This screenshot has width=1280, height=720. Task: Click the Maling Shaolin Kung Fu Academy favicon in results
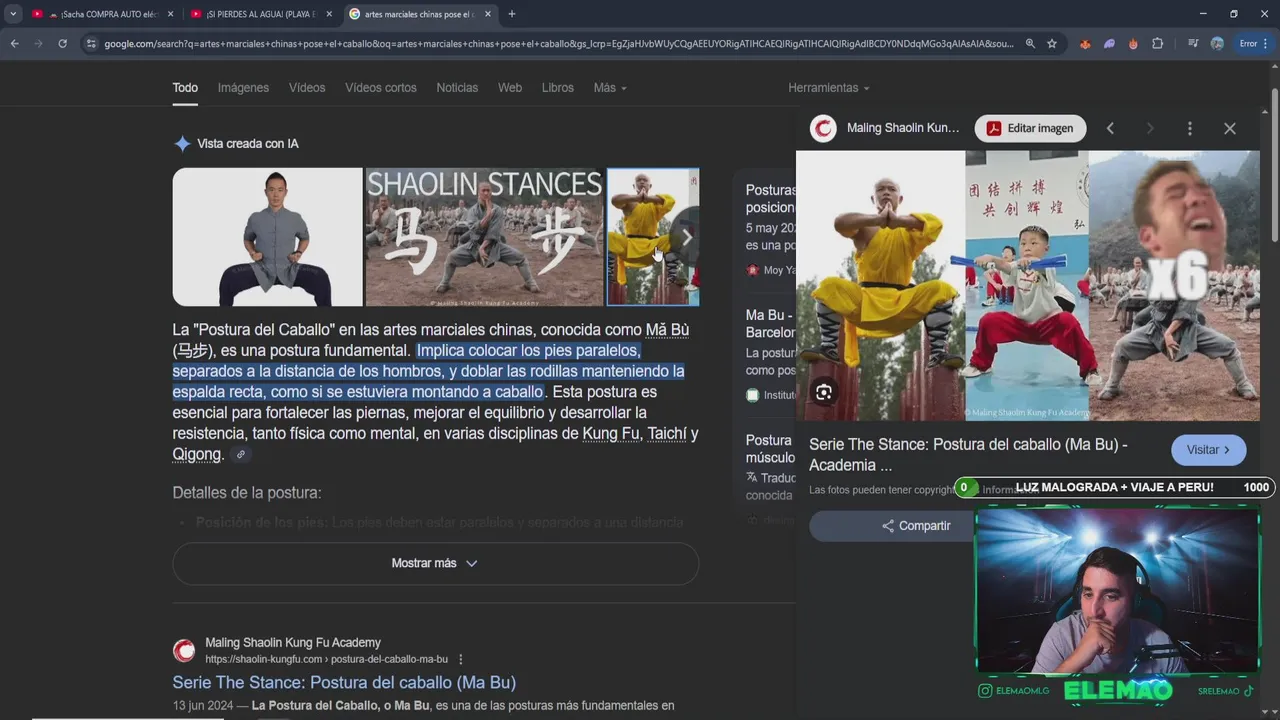pos(184,651)
